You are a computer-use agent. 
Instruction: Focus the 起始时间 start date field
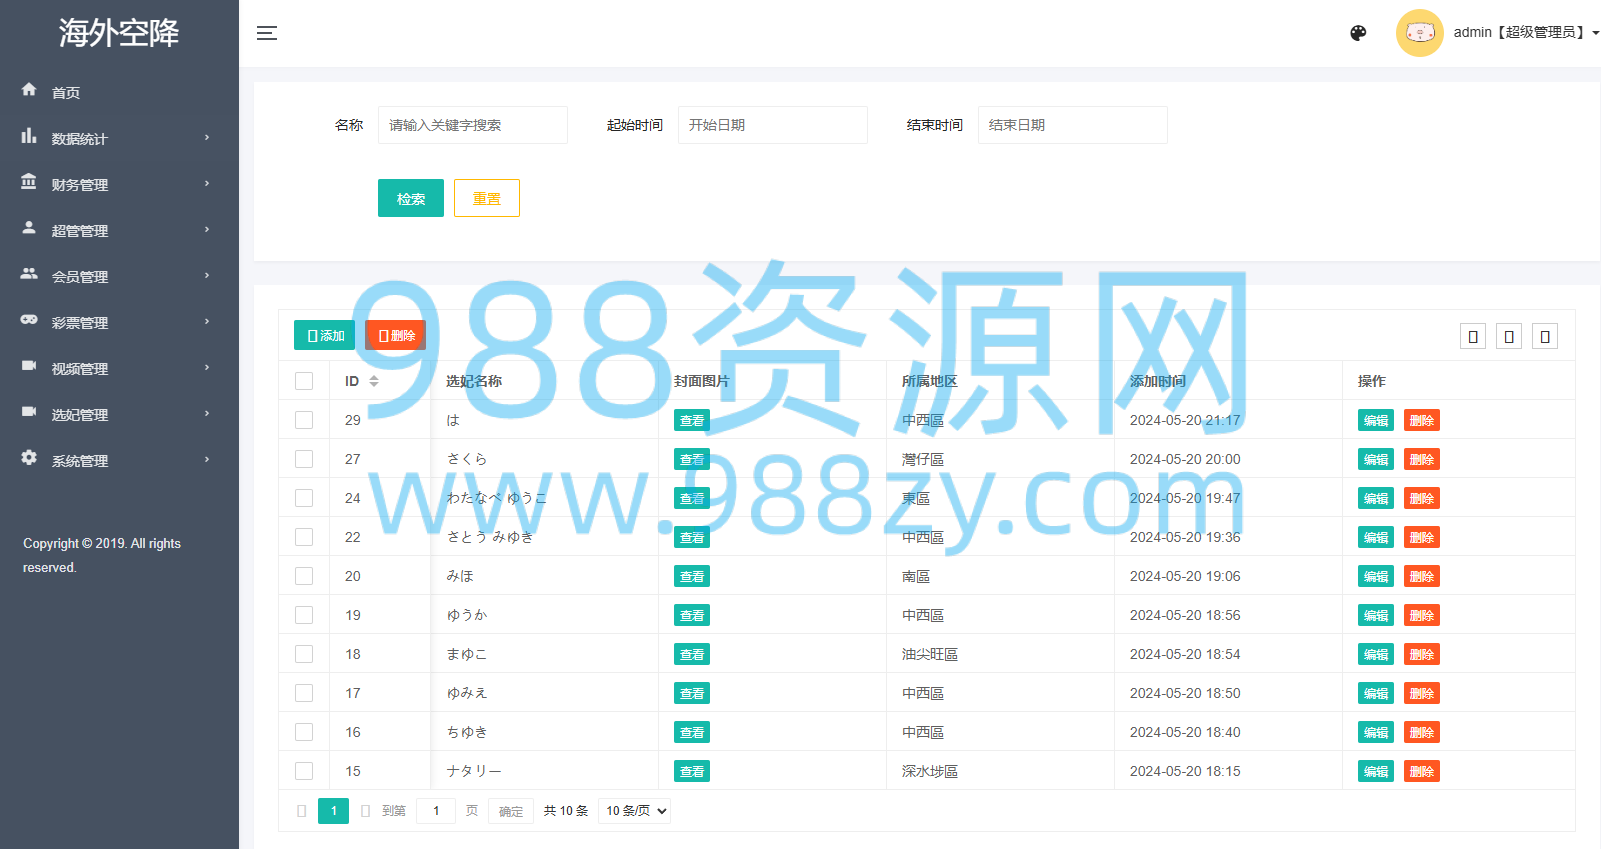pyautogui.click(x=773, y=125)
